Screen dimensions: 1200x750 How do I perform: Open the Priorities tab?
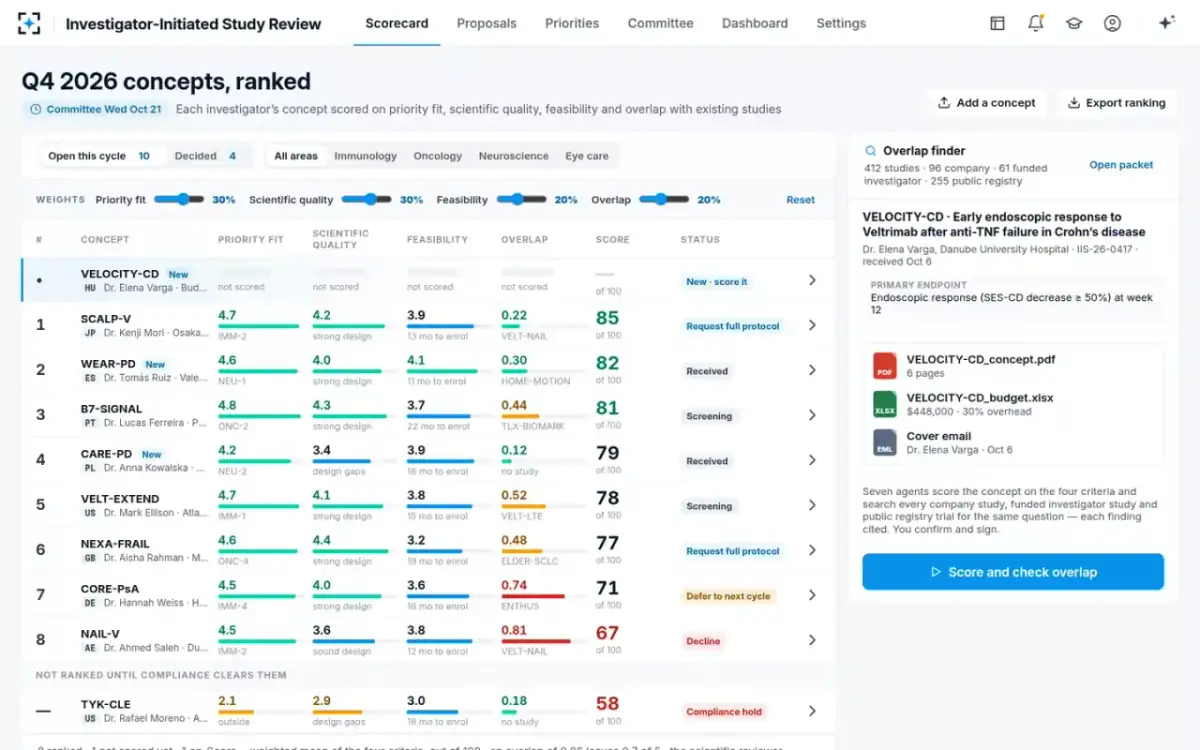click(x=572, y=23)
